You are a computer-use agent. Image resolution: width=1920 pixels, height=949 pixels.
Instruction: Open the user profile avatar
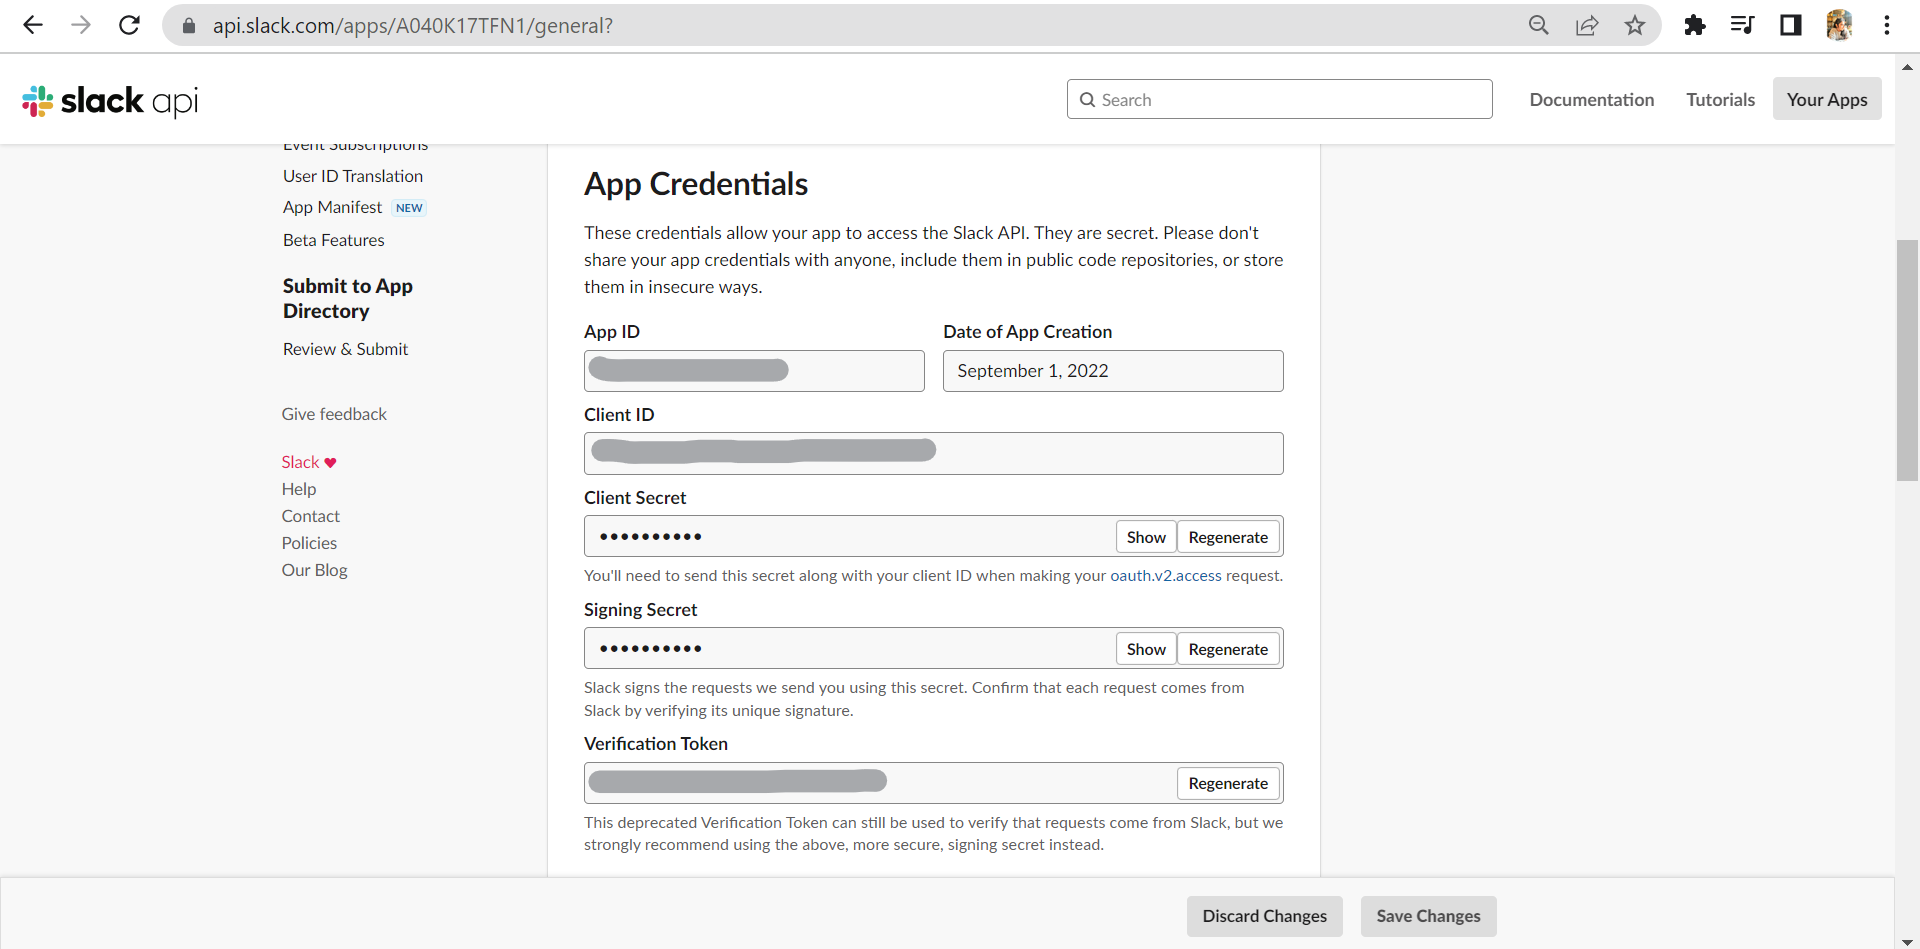pos(1839,25)
